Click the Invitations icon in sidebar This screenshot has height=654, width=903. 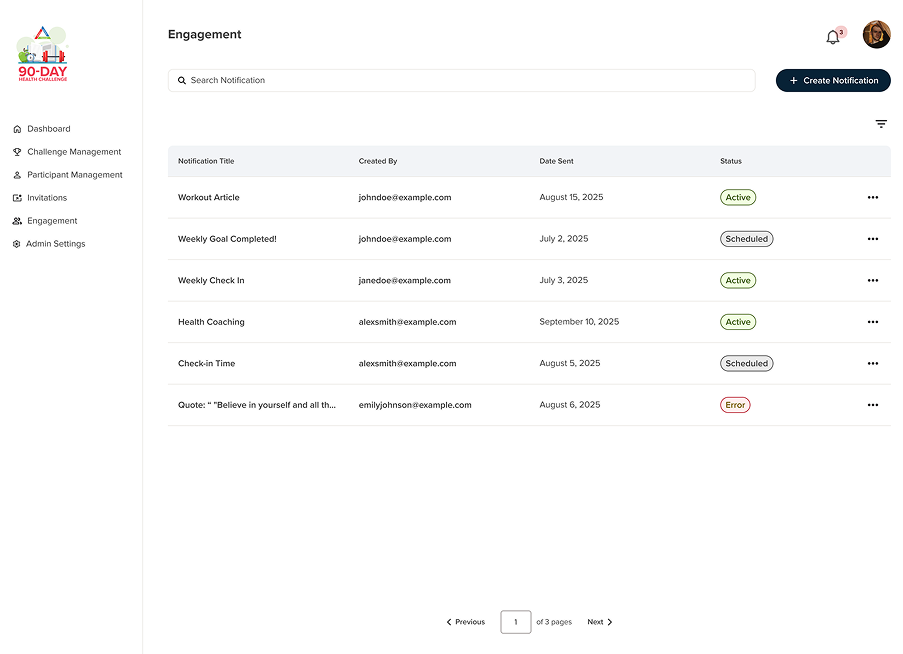[x=17, y=198]
